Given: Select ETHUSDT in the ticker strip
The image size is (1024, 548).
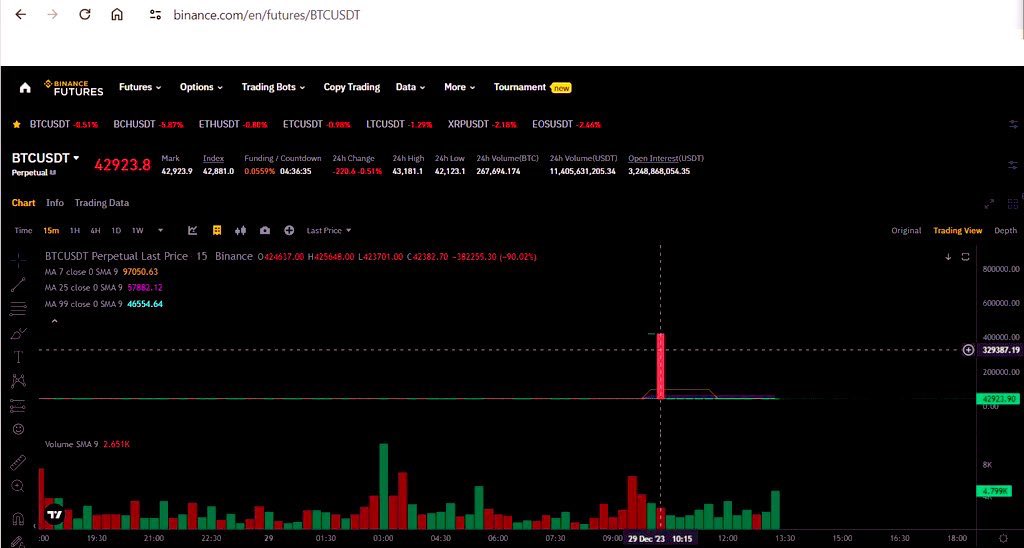Looking at the screenshot, I should pos(233,124).
